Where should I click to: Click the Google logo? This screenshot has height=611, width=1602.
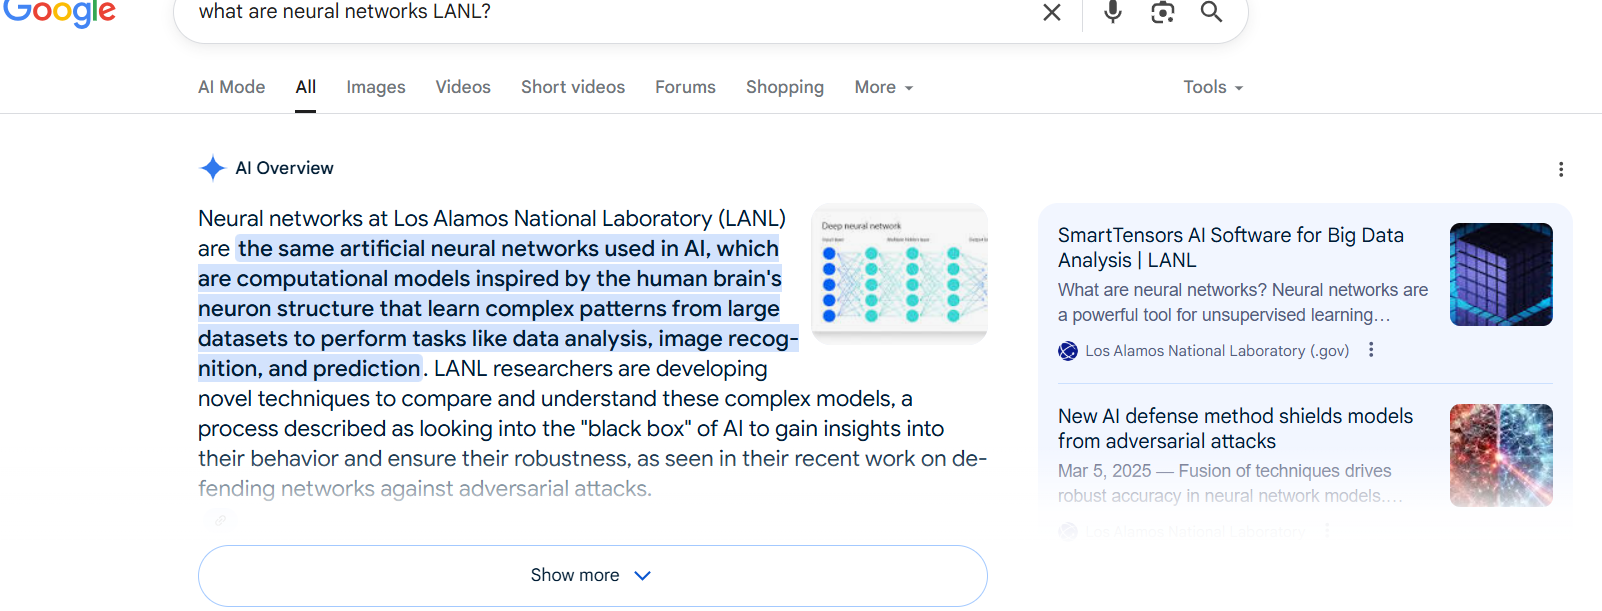59,12
